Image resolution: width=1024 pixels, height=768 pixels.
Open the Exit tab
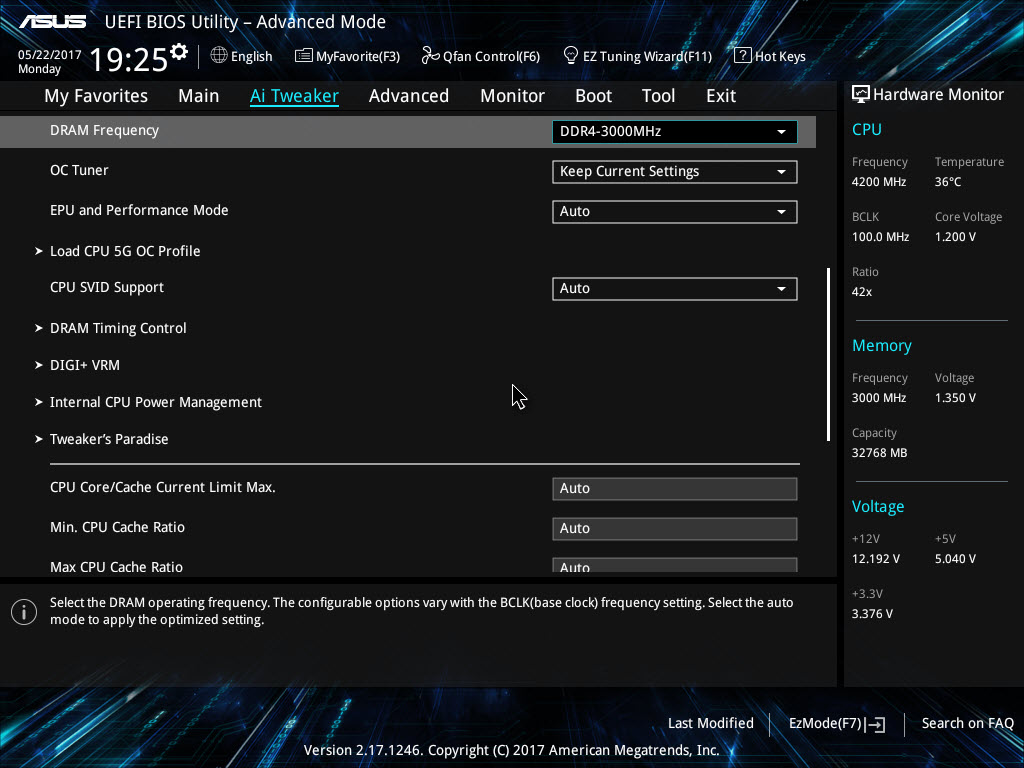pyautogui.click(x=721, y=96)
